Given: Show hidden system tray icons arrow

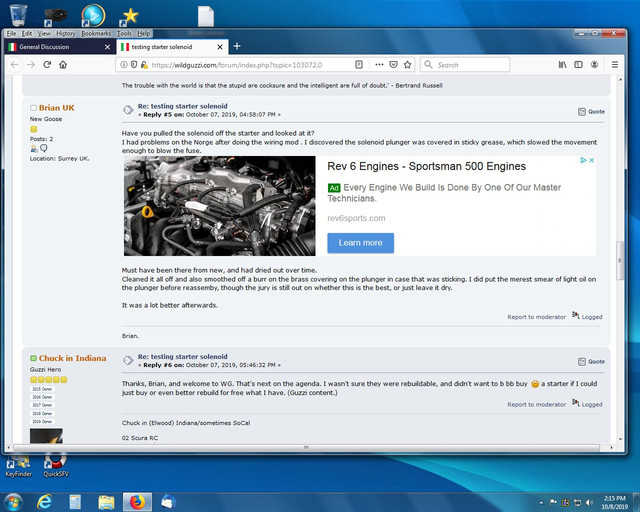Looking at the screenshot, I should (541, 503).
